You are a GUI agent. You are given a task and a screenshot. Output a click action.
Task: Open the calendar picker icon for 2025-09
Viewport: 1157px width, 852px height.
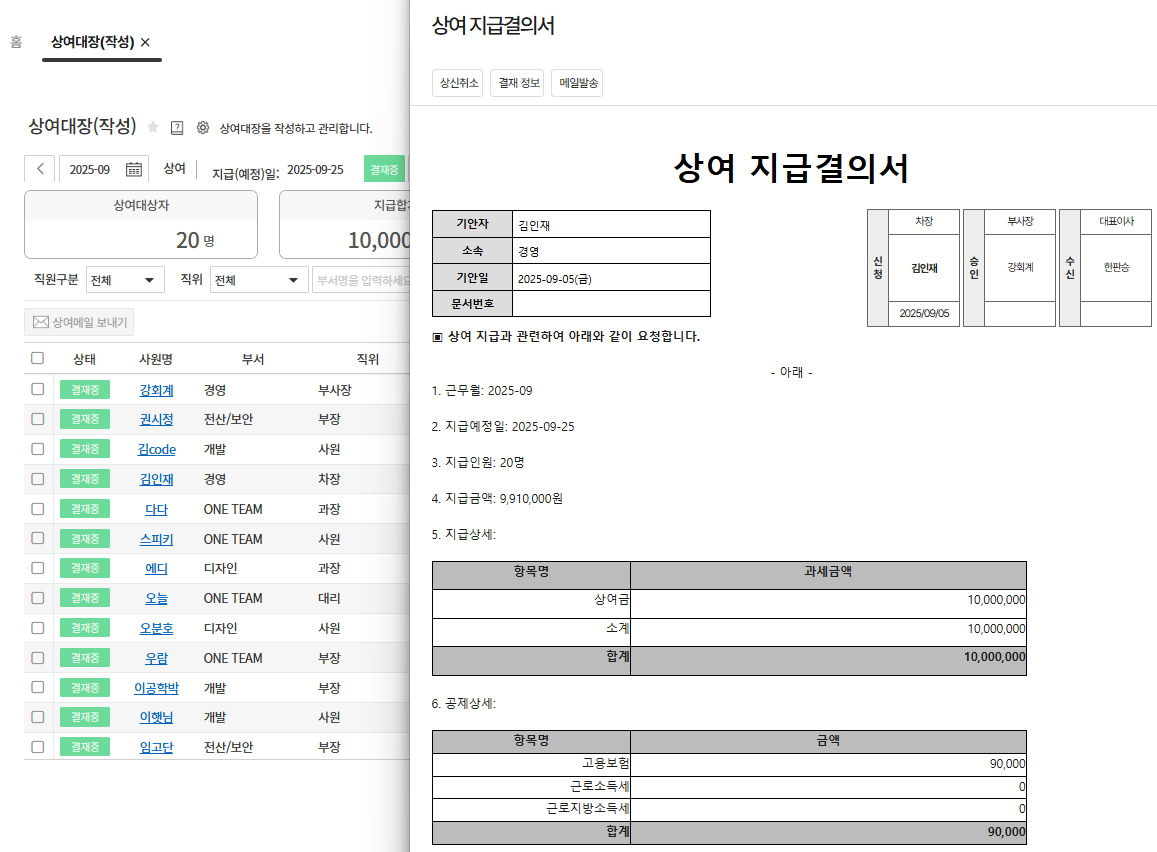point(133,169)
